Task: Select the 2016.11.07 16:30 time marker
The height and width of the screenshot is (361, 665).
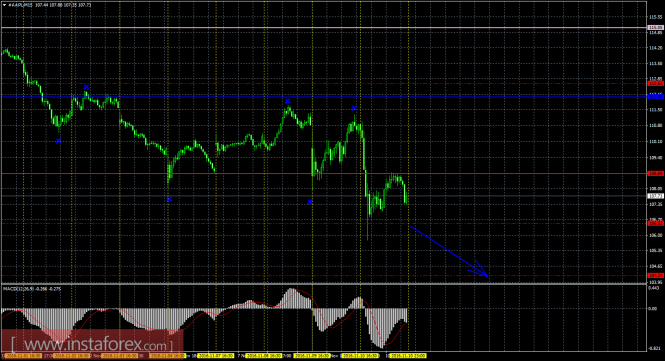Action: pyautogui.click(x=216, y=356)
